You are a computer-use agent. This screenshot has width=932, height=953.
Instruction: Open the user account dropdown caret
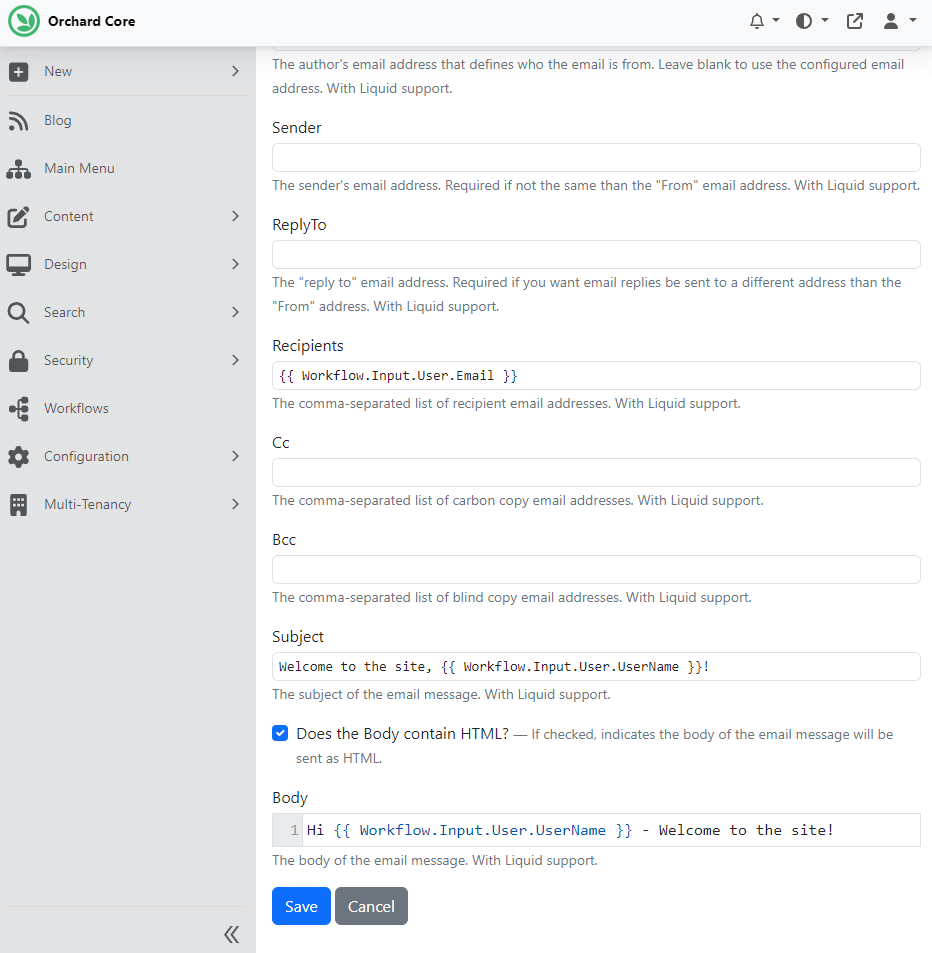point(913,20)
